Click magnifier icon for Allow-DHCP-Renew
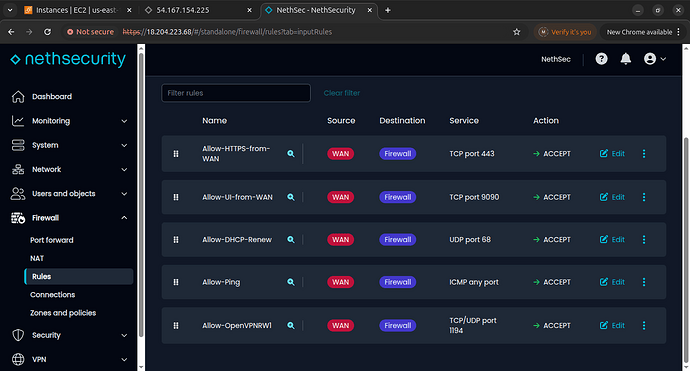Image resolution: width=690 pixels, height=371 pixels. (x=291, y=239)
